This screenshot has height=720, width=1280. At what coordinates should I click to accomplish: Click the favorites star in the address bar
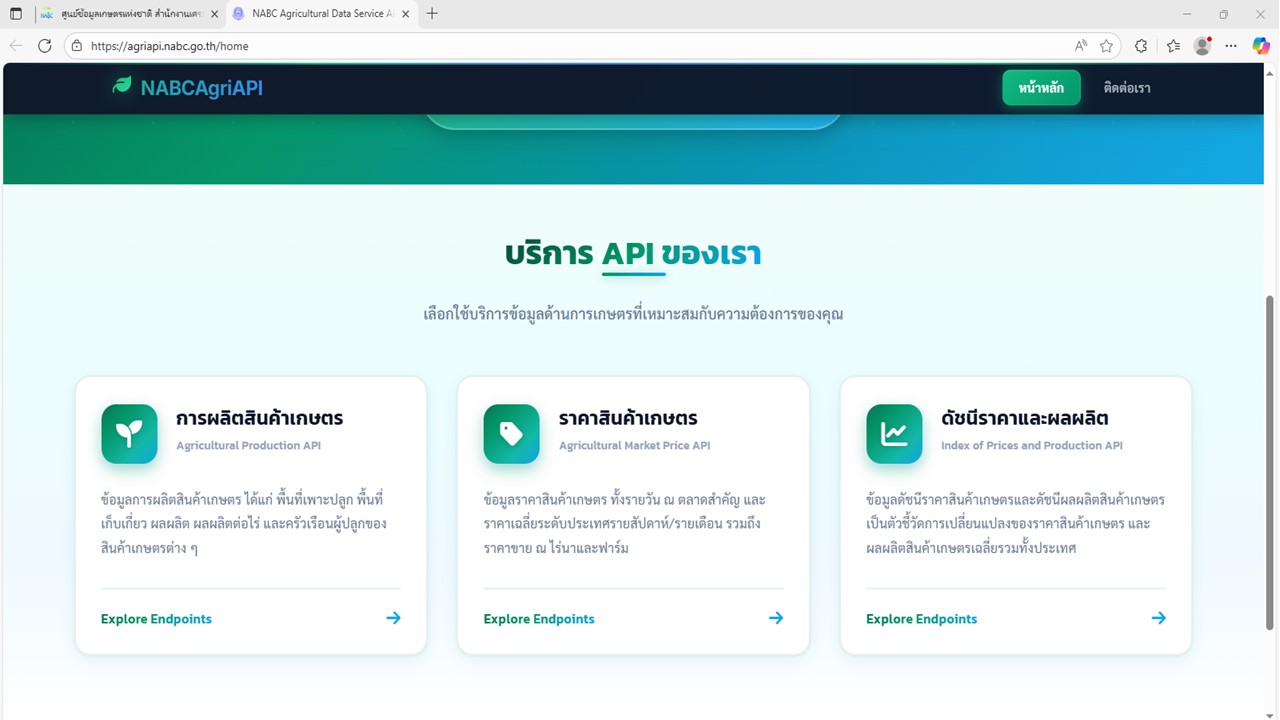pos(1106,46)
